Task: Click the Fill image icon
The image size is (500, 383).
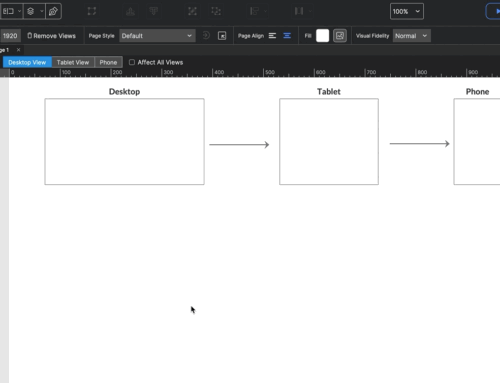Action: [x=340, y=36]
